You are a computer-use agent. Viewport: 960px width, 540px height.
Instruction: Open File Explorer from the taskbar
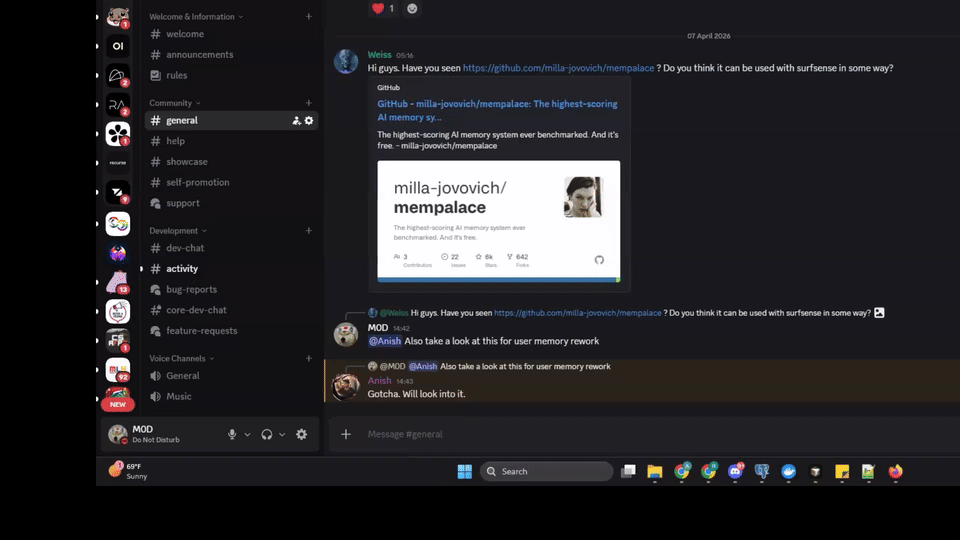[654, 471]
